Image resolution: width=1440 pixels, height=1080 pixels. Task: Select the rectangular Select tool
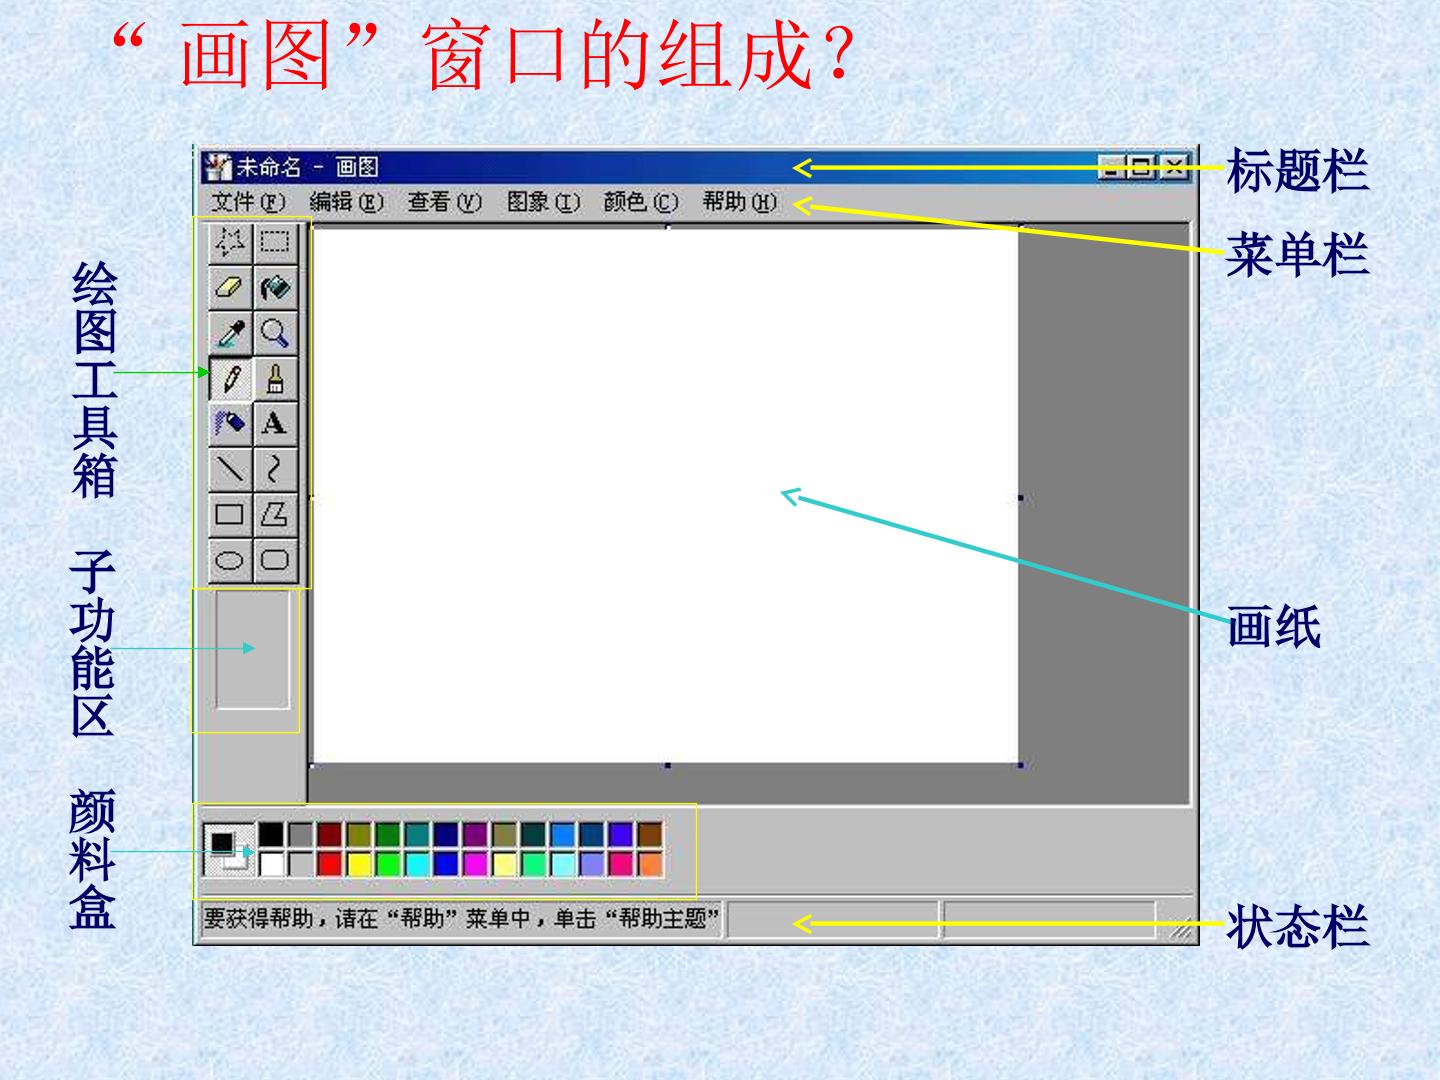pyautogui.click(x=275, y=242)
